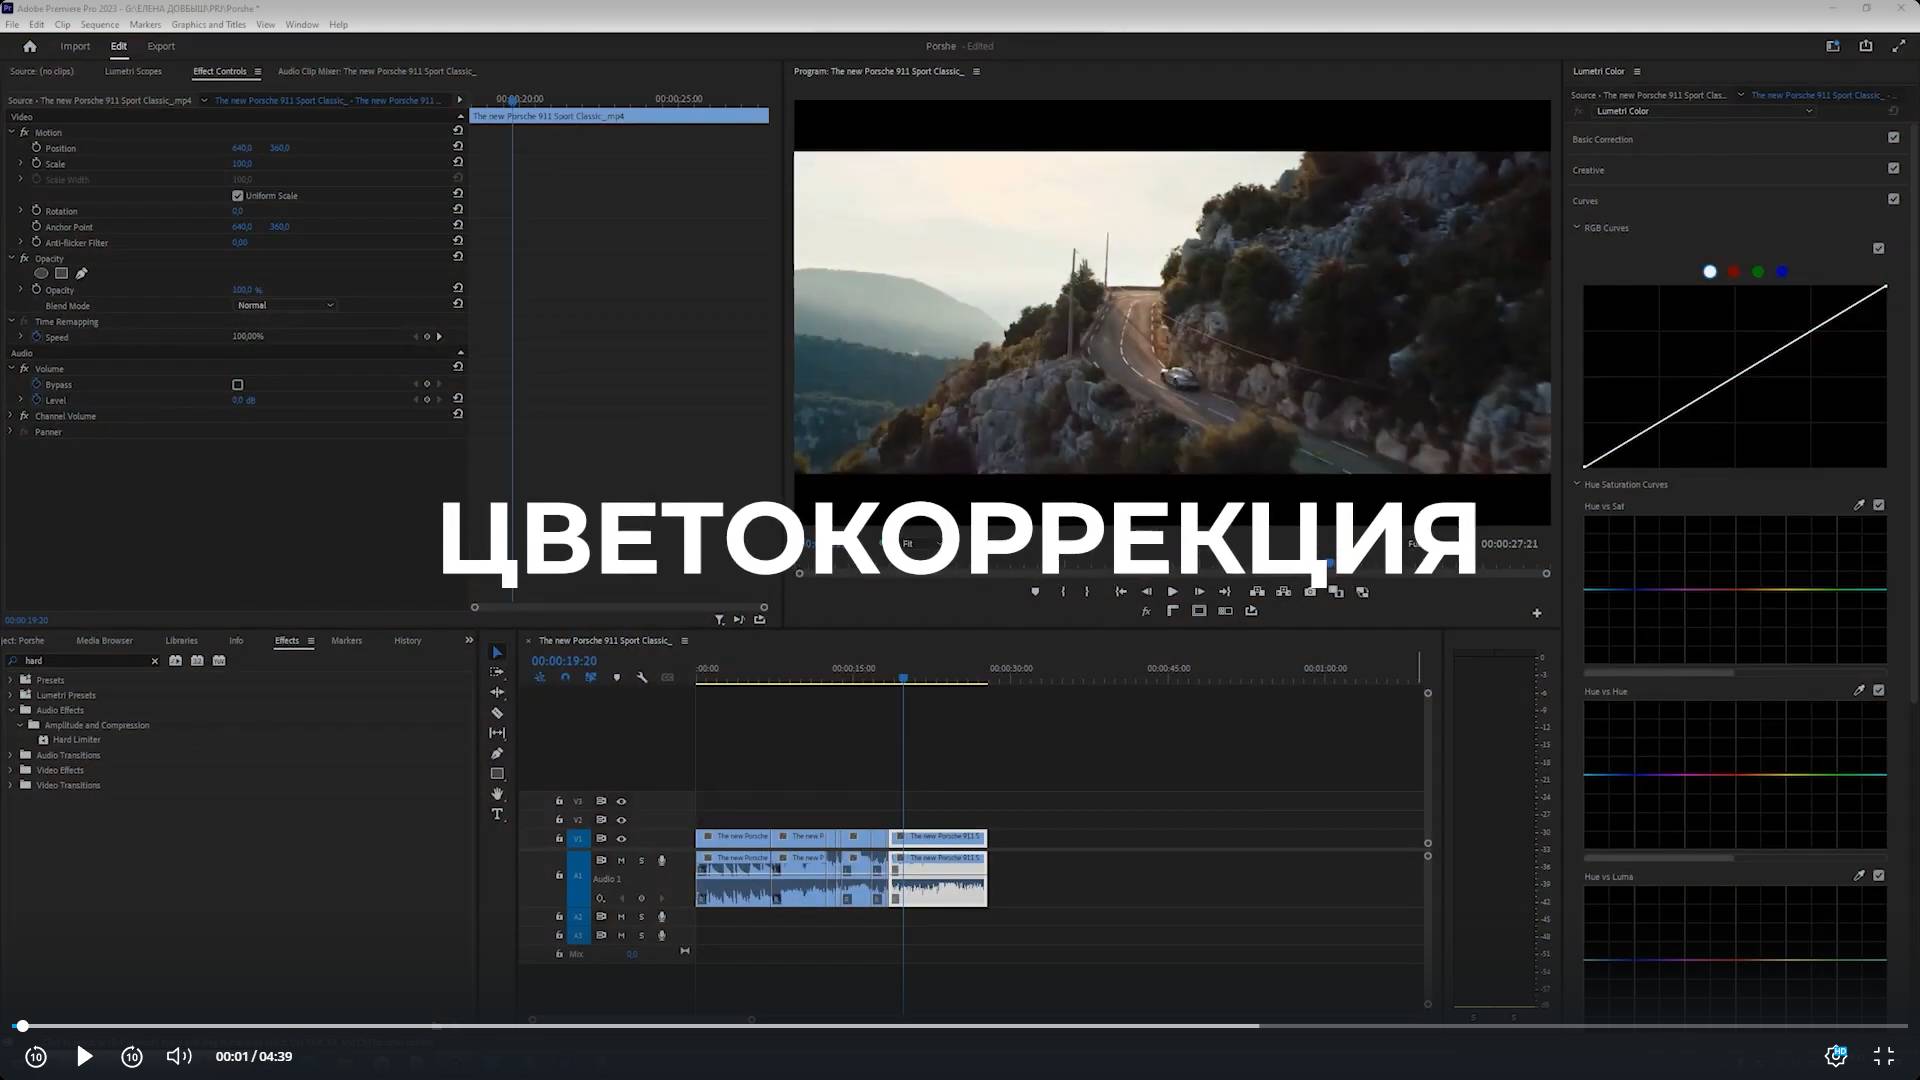Toggle V1 track eye visibility
Image resolution: width=1920 pixels, height=1080 pixels.
(621, 839)
